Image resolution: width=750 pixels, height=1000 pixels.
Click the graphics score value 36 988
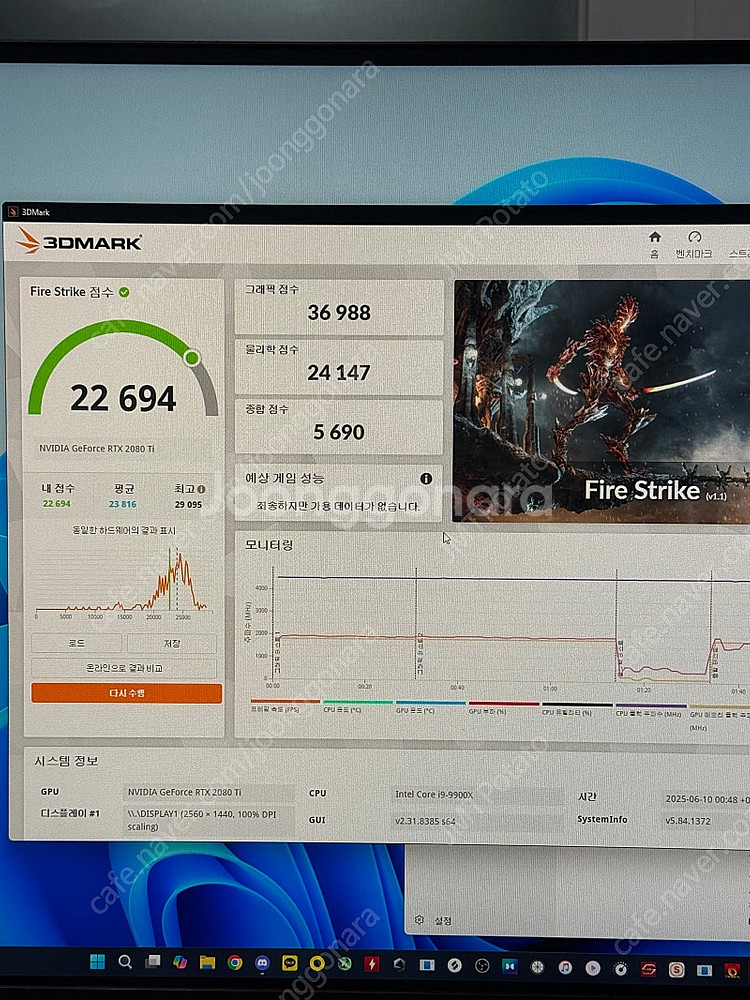point(339,312)
